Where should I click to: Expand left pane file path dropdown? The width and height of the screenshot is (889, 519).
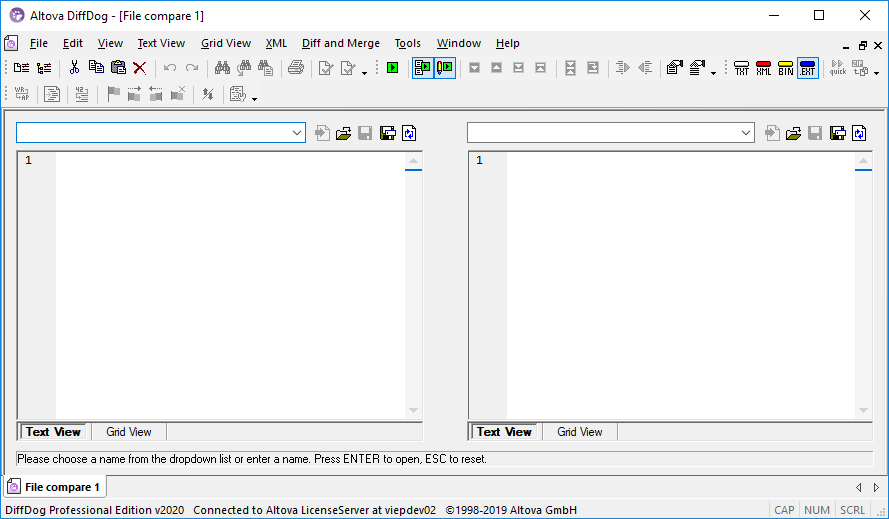click(x=297, y=133)
